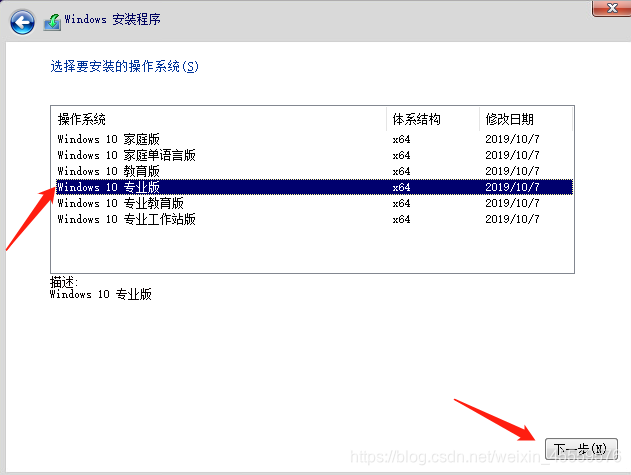Go back with the blue arrow button

click(22, 22)
